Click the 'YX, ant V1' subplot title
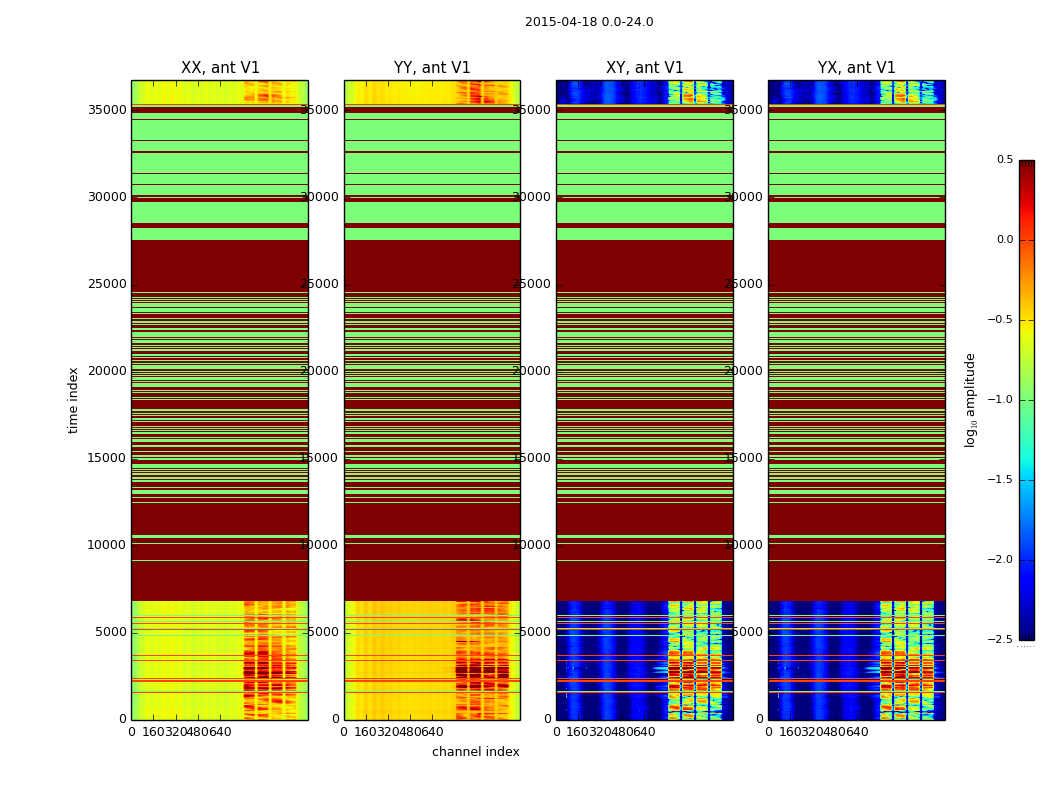 click(x=857, y=68)
